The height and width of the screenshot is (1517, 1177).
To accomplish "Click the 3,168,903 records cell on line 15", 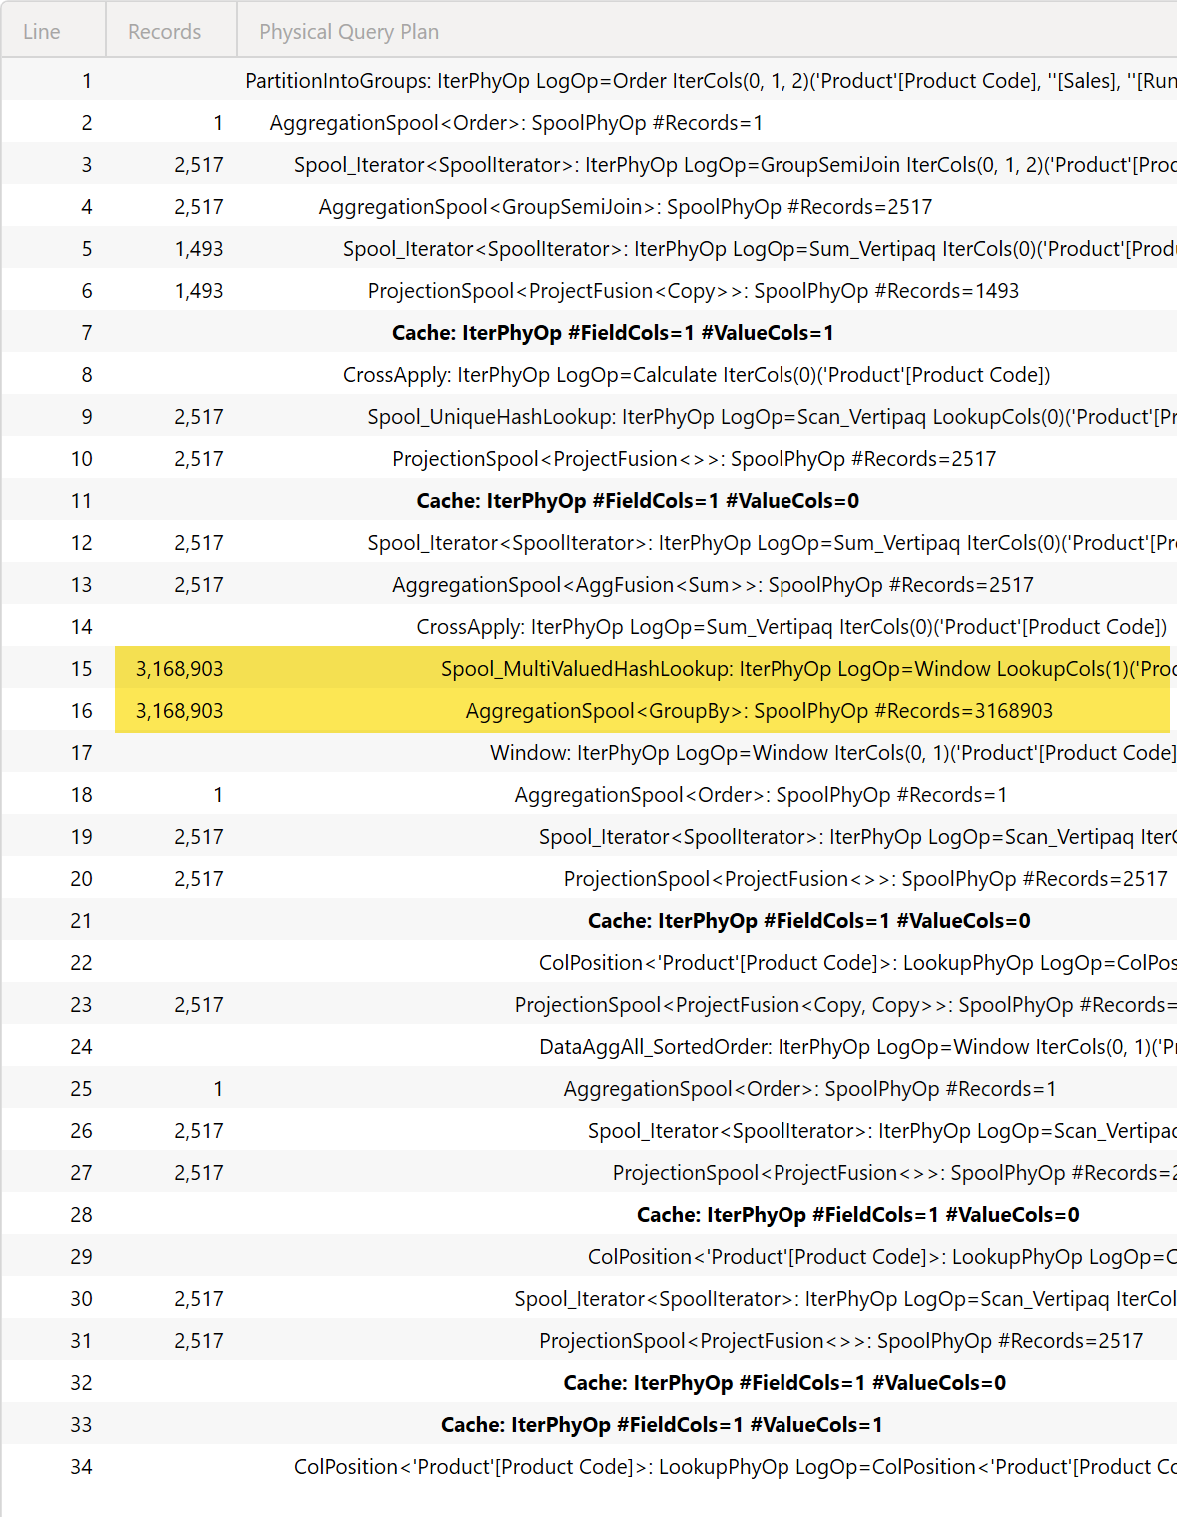I will point(179,669).
